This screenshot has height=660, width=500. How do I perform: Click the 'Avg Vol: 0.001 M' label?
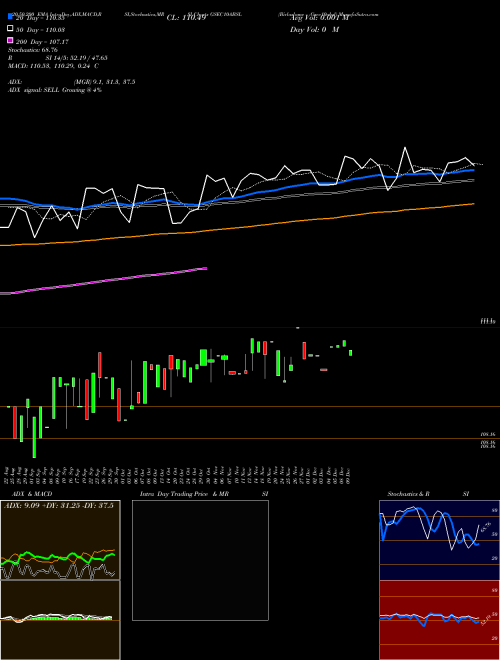point(319,18)
